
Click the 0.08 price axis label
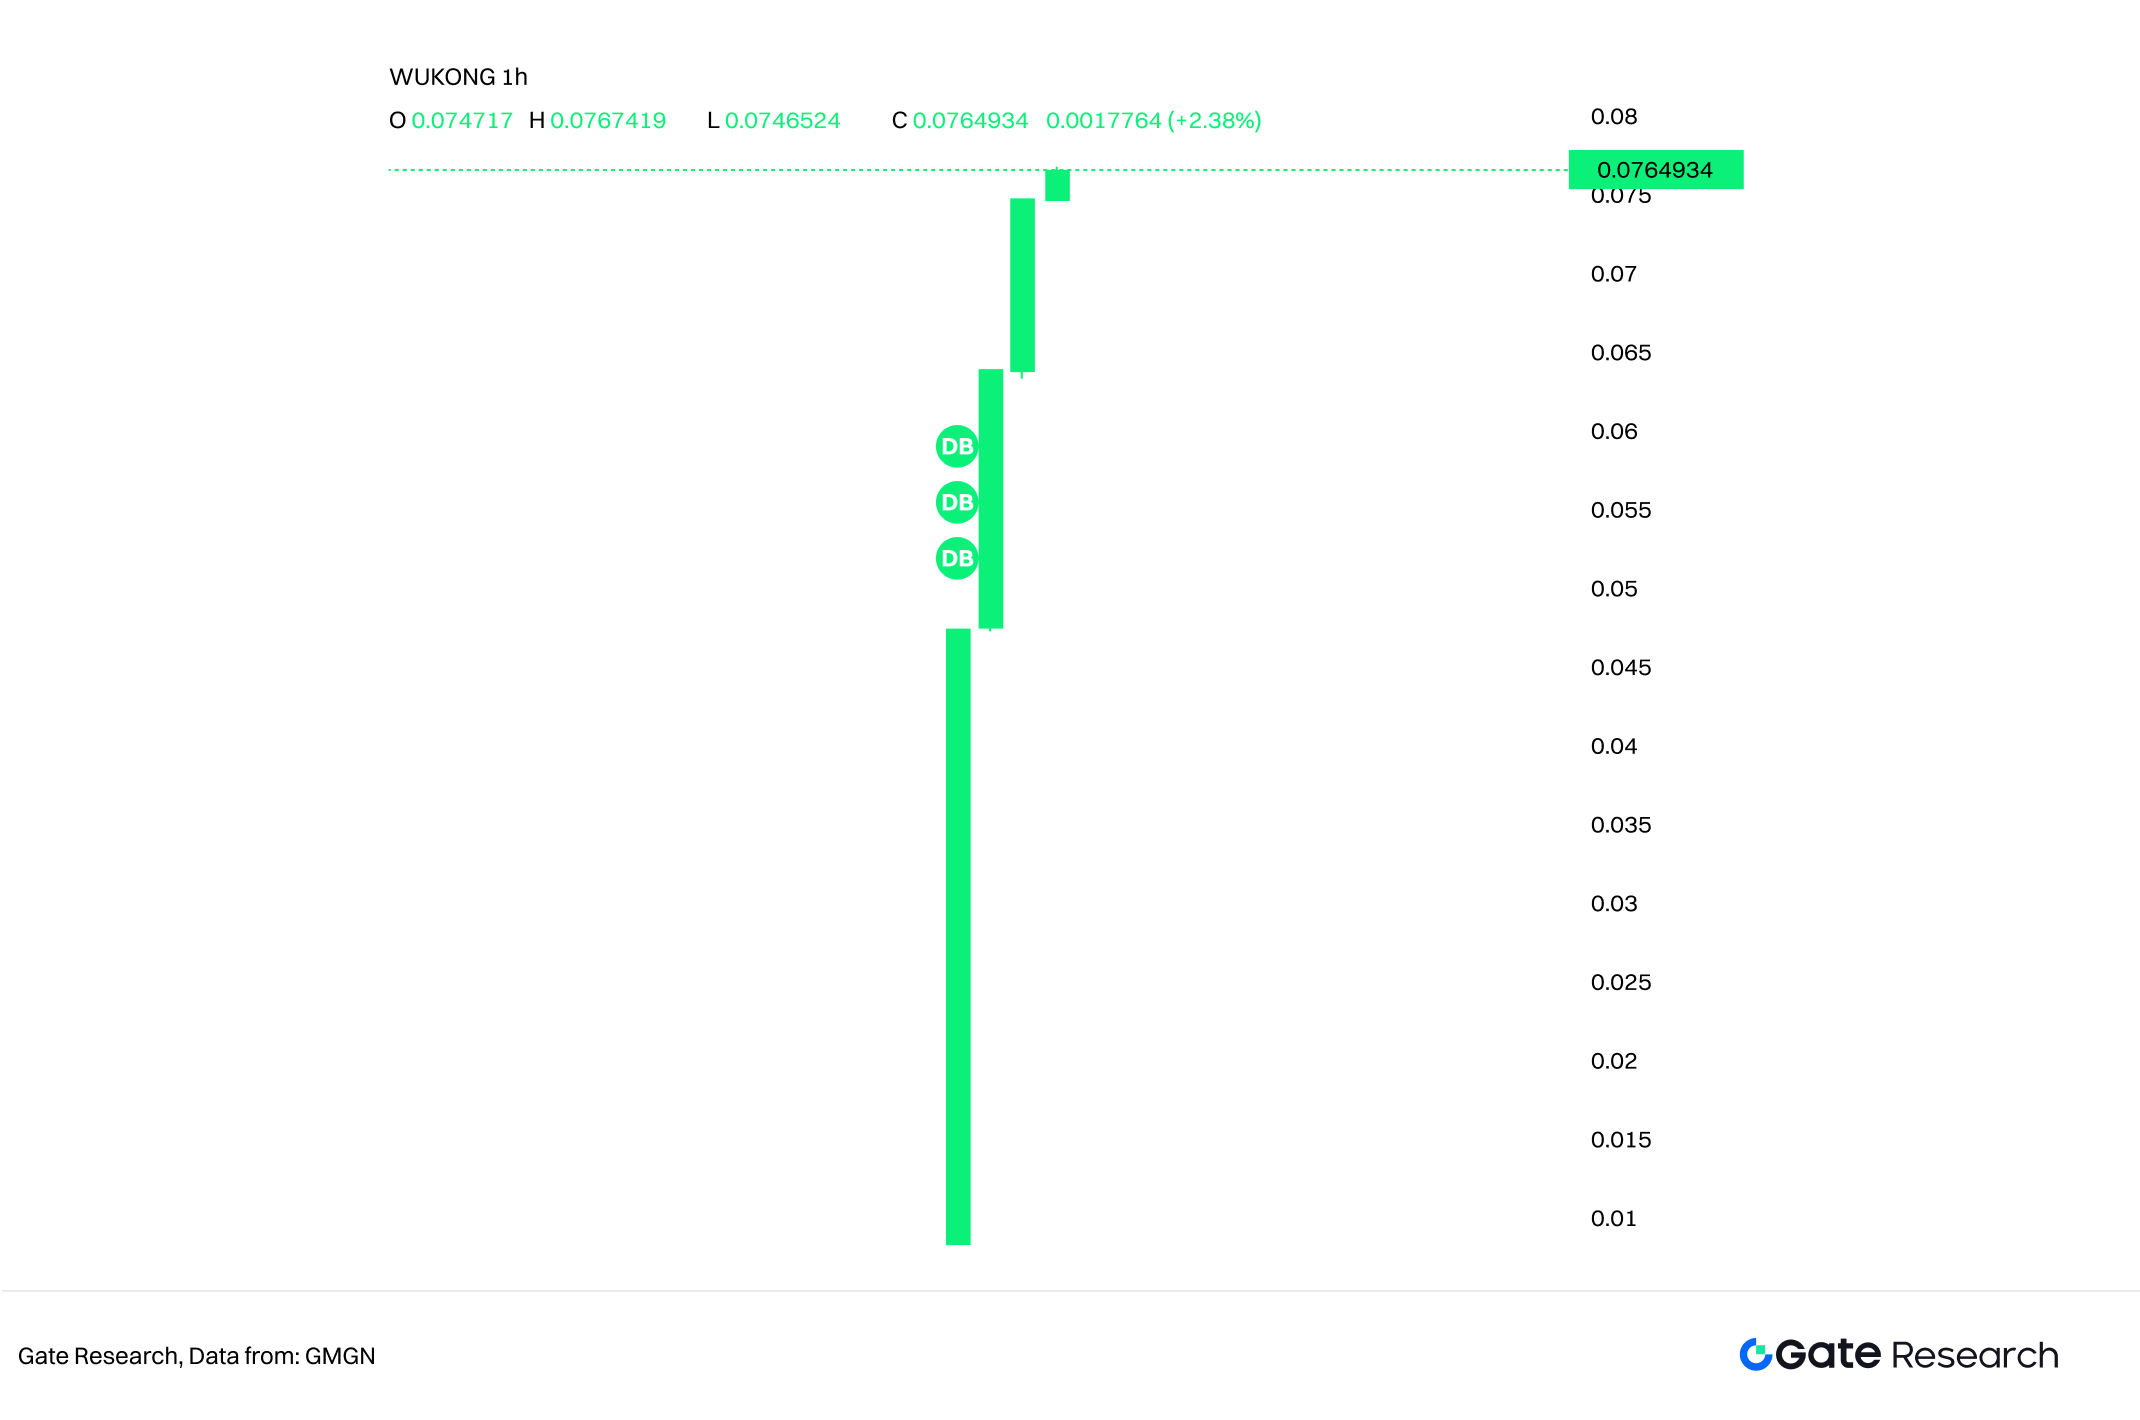1614,117
